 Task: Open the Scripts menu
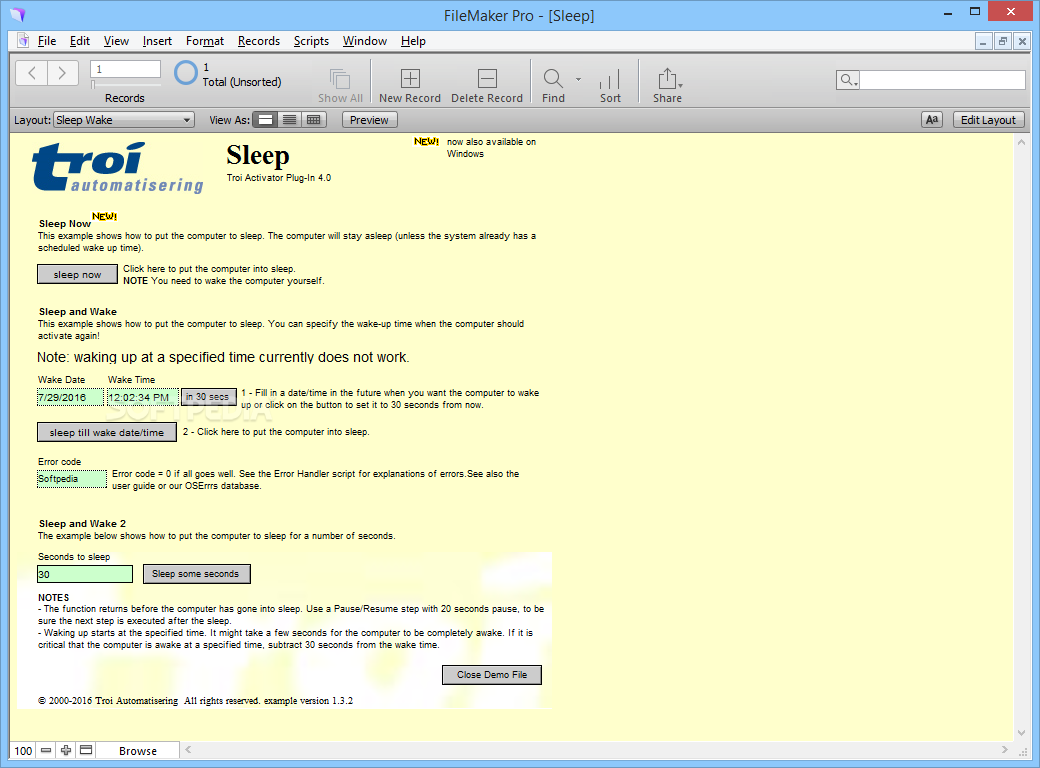[x=311, y=41]
